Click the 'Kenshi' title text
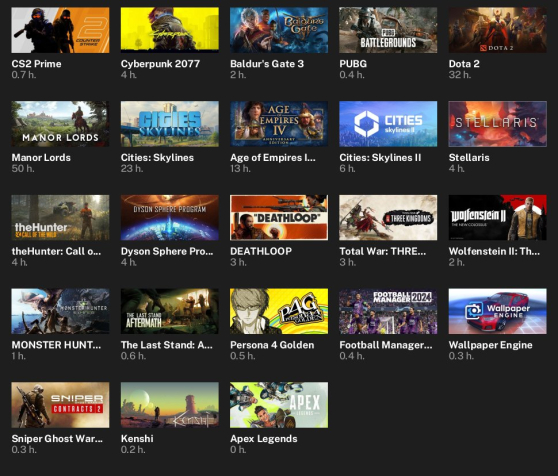558x476 pixels. [137, 438]
